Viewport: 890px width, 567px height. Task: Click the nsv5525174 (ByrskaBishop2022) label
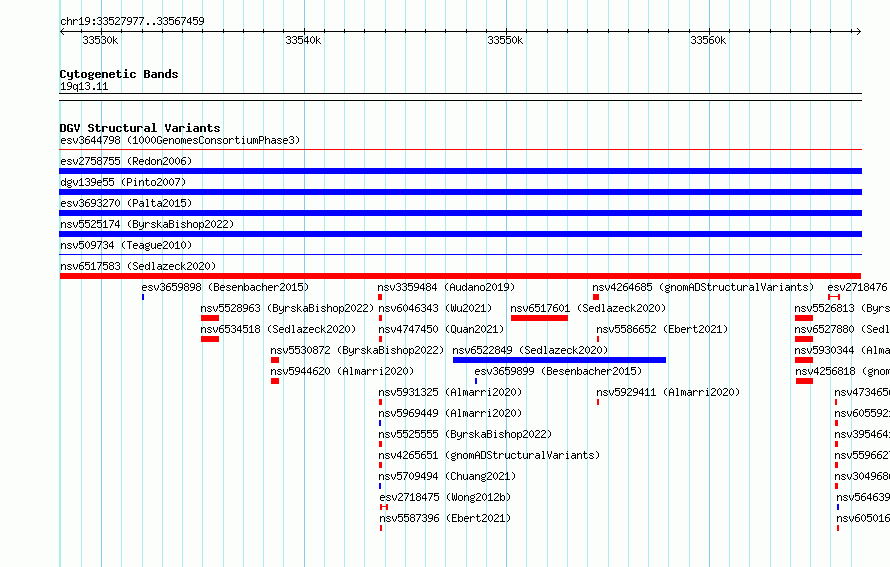tap(147, 224)
